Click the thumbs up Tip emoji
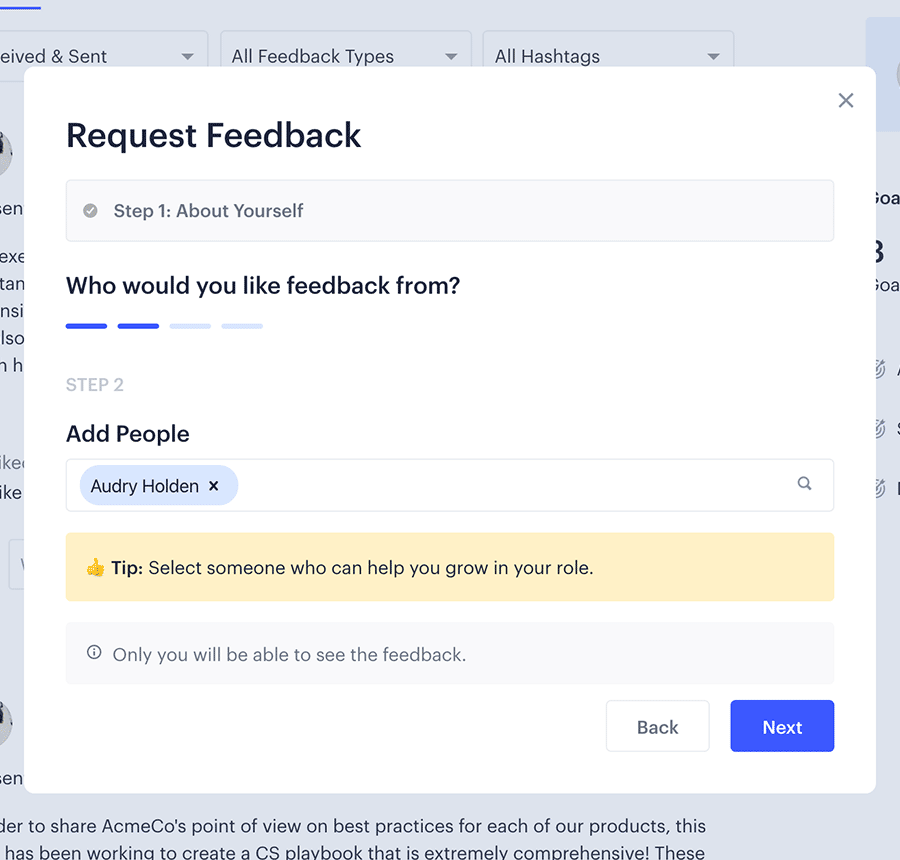 click(x=95, y=567)
